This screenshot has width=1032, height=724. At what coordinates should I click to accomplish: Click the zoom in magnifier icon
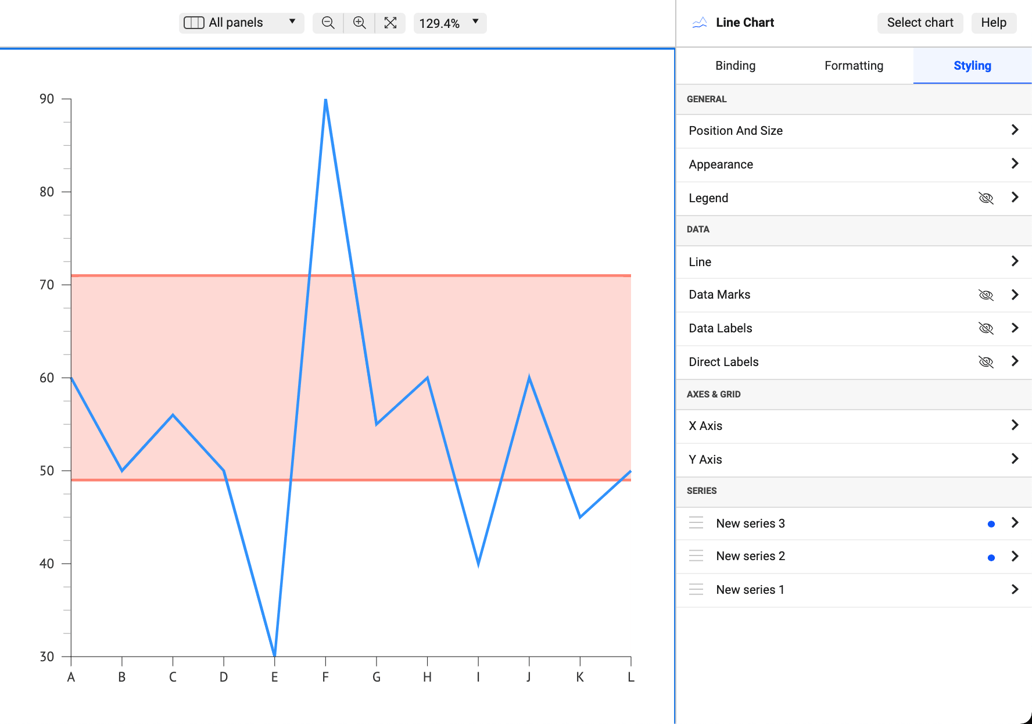pos(359,22)
